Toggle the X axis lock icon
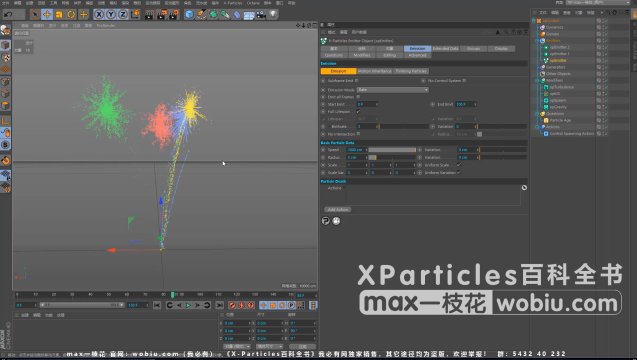 [x=99, y=15]
